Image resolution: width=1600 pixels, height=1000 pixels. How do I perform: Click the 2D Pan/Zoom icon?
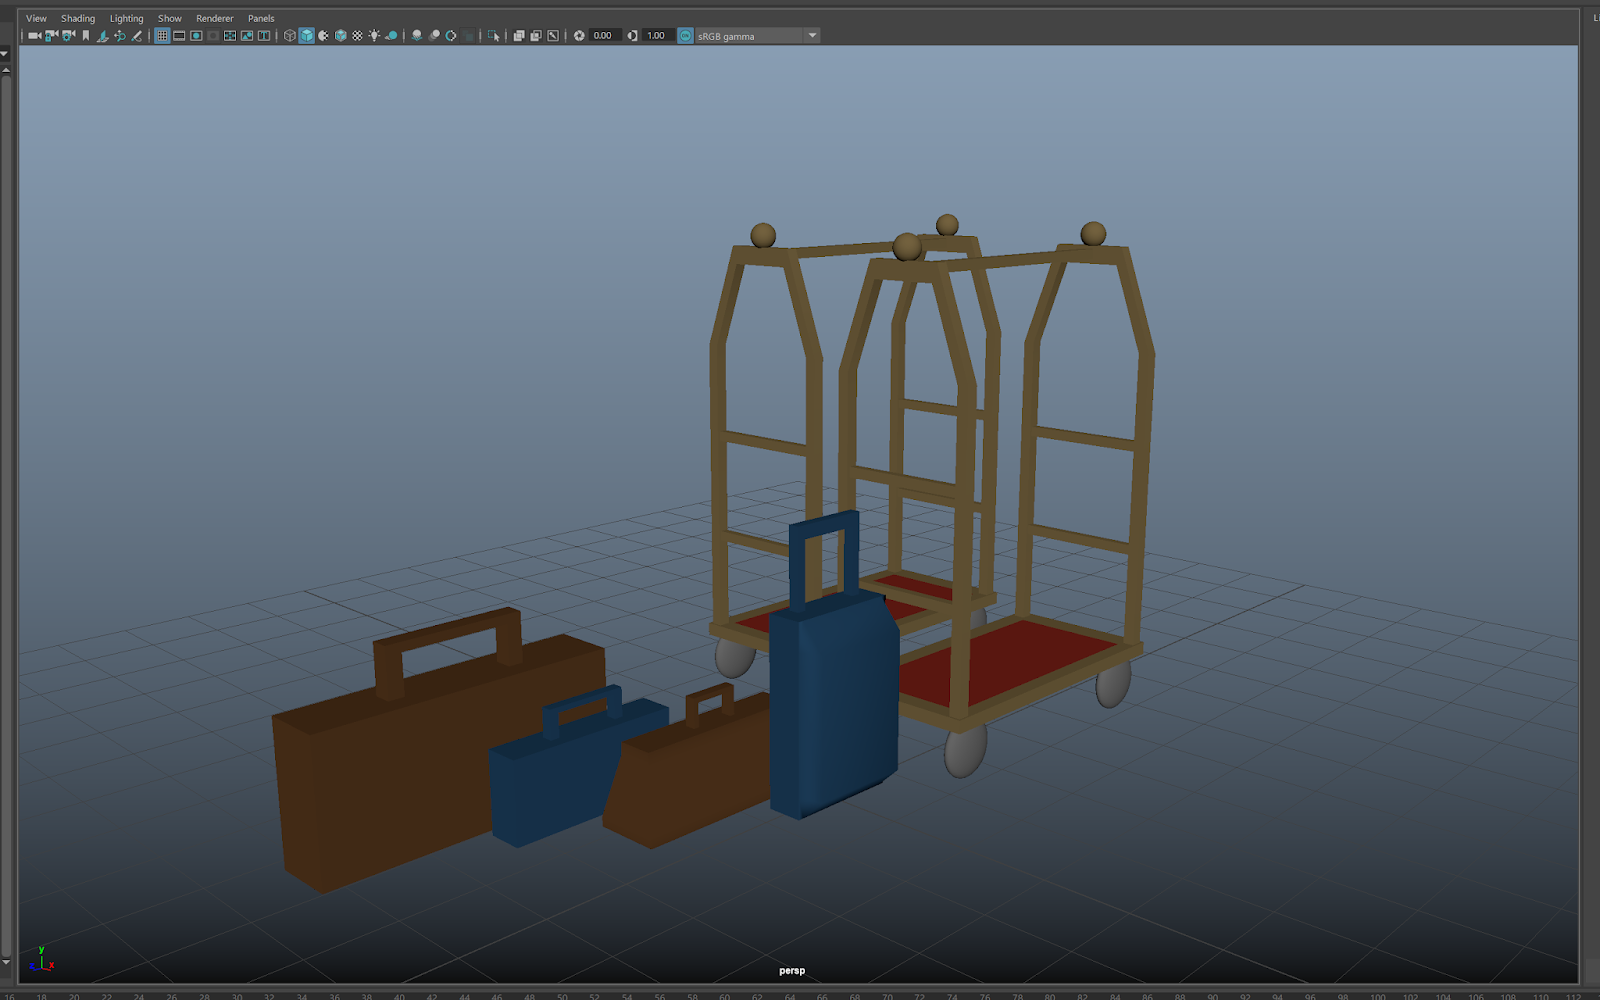pos(120,36)
